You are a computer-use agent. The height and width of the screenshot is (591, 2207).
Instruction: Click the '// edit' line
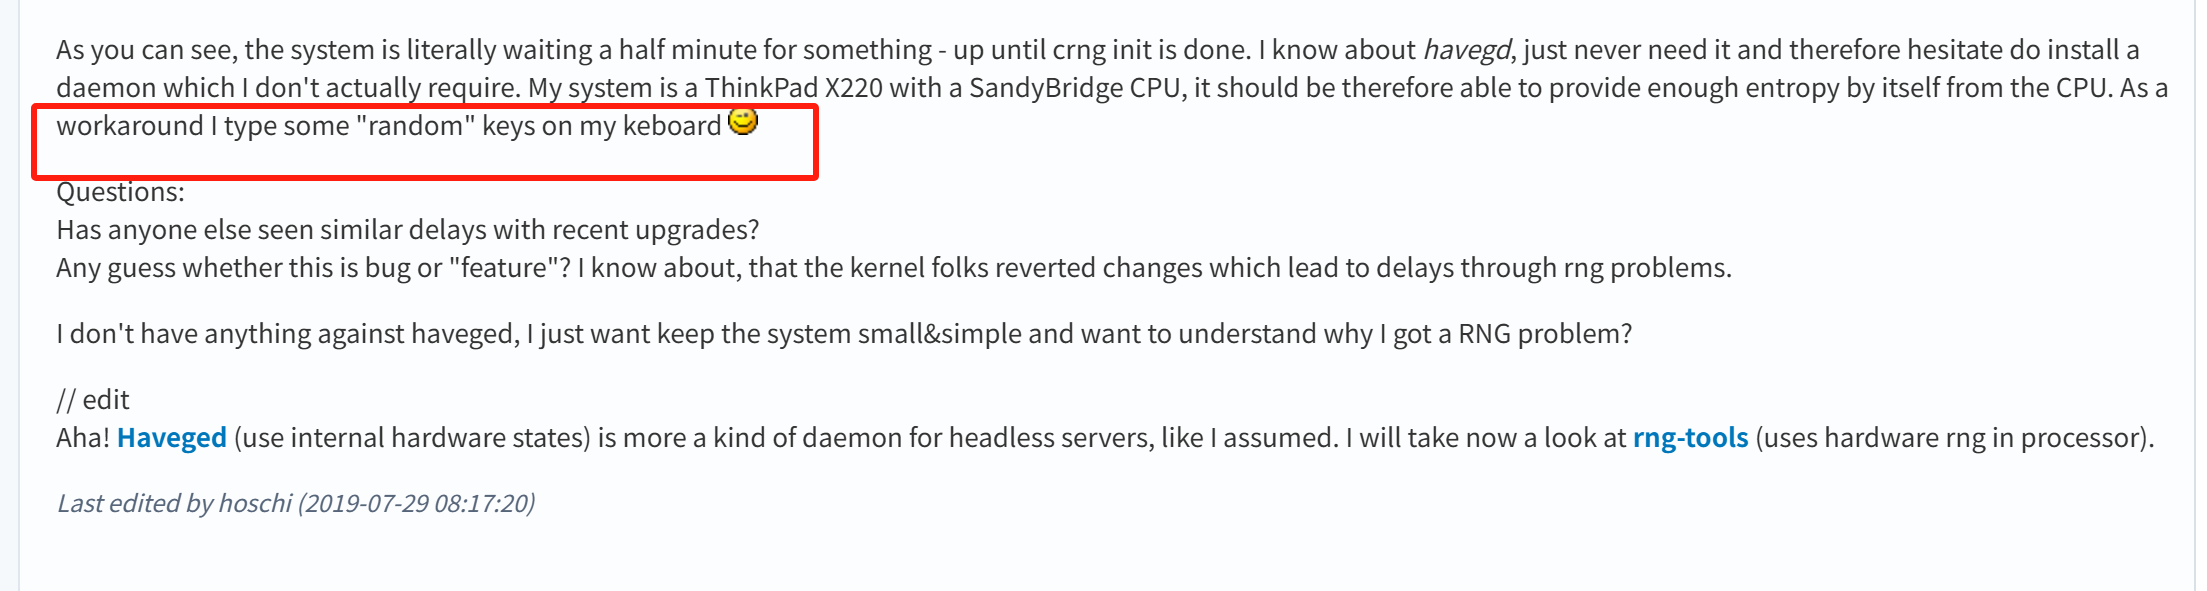click(93, 400)
